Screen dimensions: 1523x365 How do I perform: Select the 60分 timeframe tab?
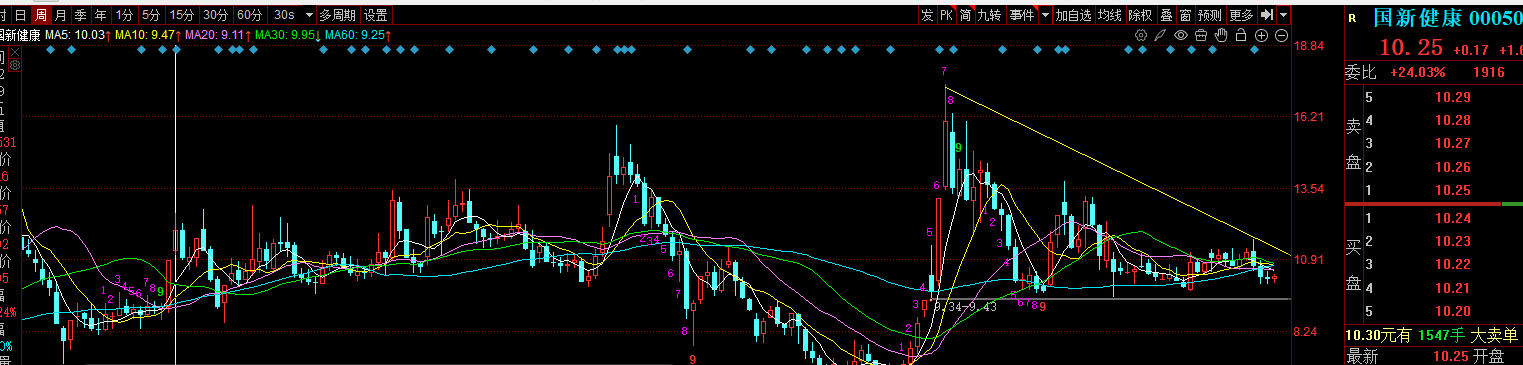coord(249,15)
